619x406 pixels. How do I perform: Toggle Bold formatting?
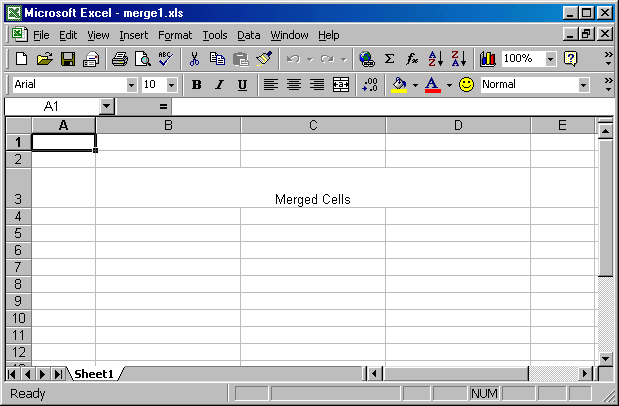click(x=196, y=85)
